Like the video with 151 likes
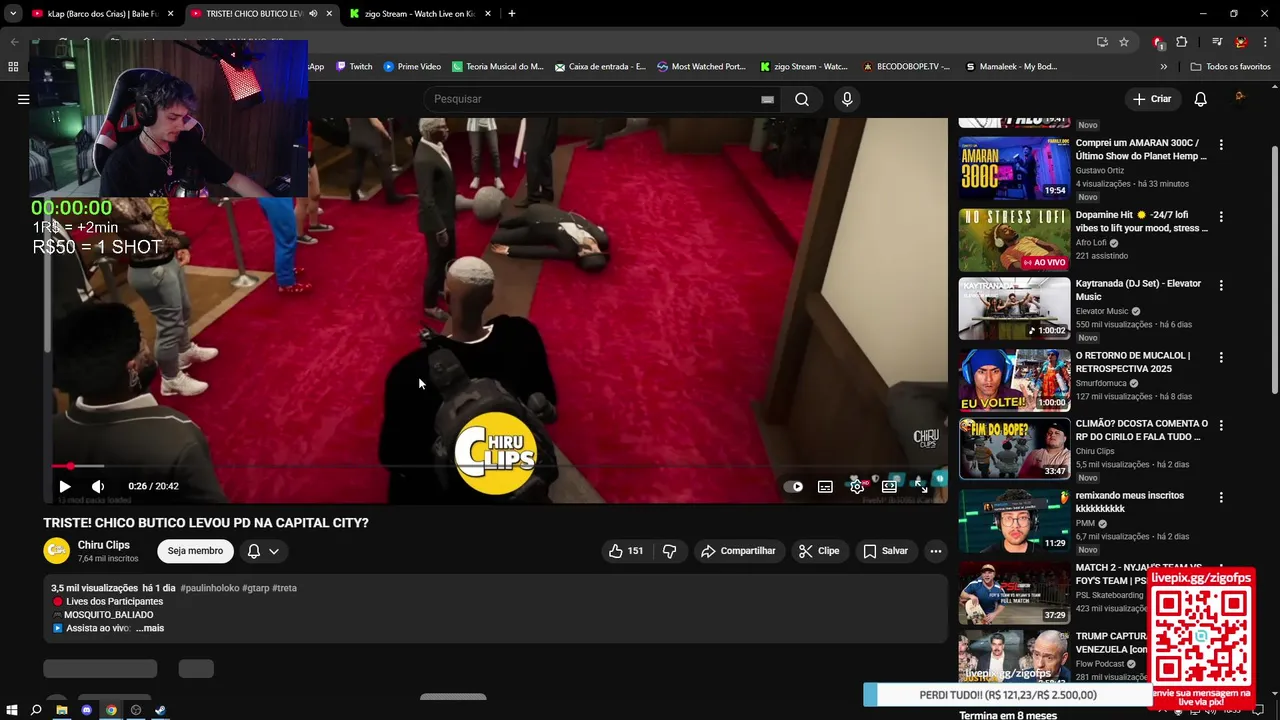Screen dimensions: 1280x720 coord(626,551)
